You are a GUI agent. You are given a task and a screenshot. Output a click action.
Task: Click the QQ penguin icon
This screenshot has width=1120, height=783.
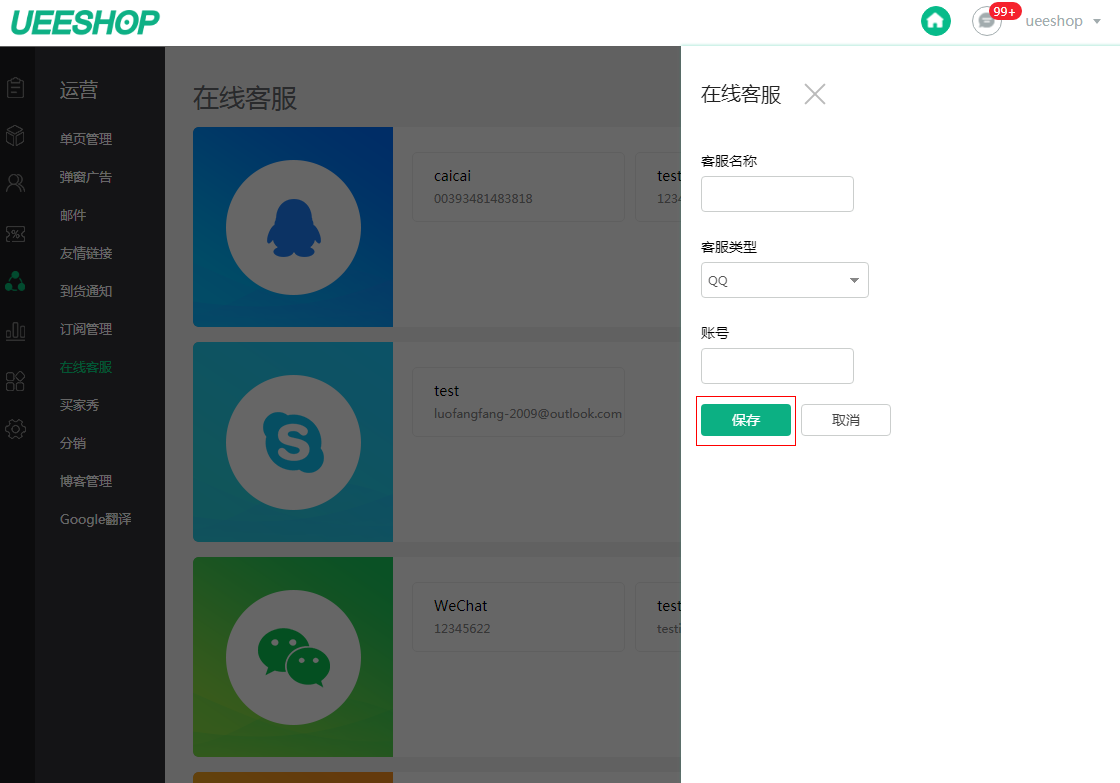point(294,227)
